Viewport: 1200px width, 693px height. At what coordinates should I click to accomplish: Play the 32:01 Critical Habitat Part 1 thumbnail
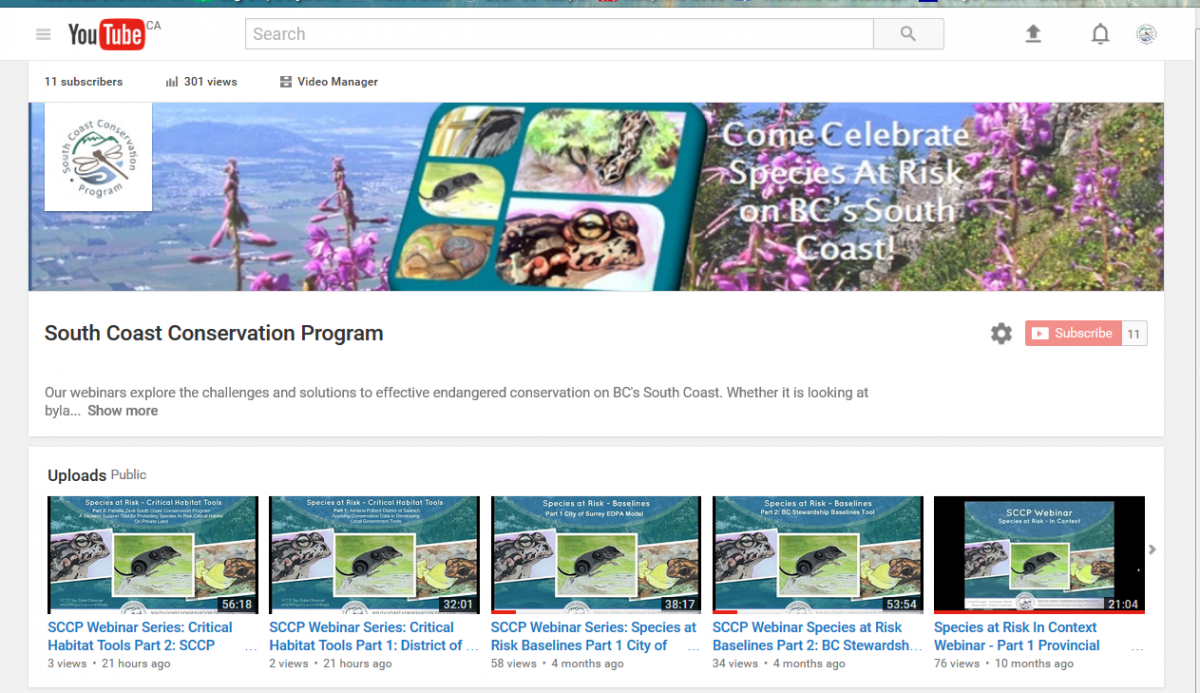(x=374, y=555)
